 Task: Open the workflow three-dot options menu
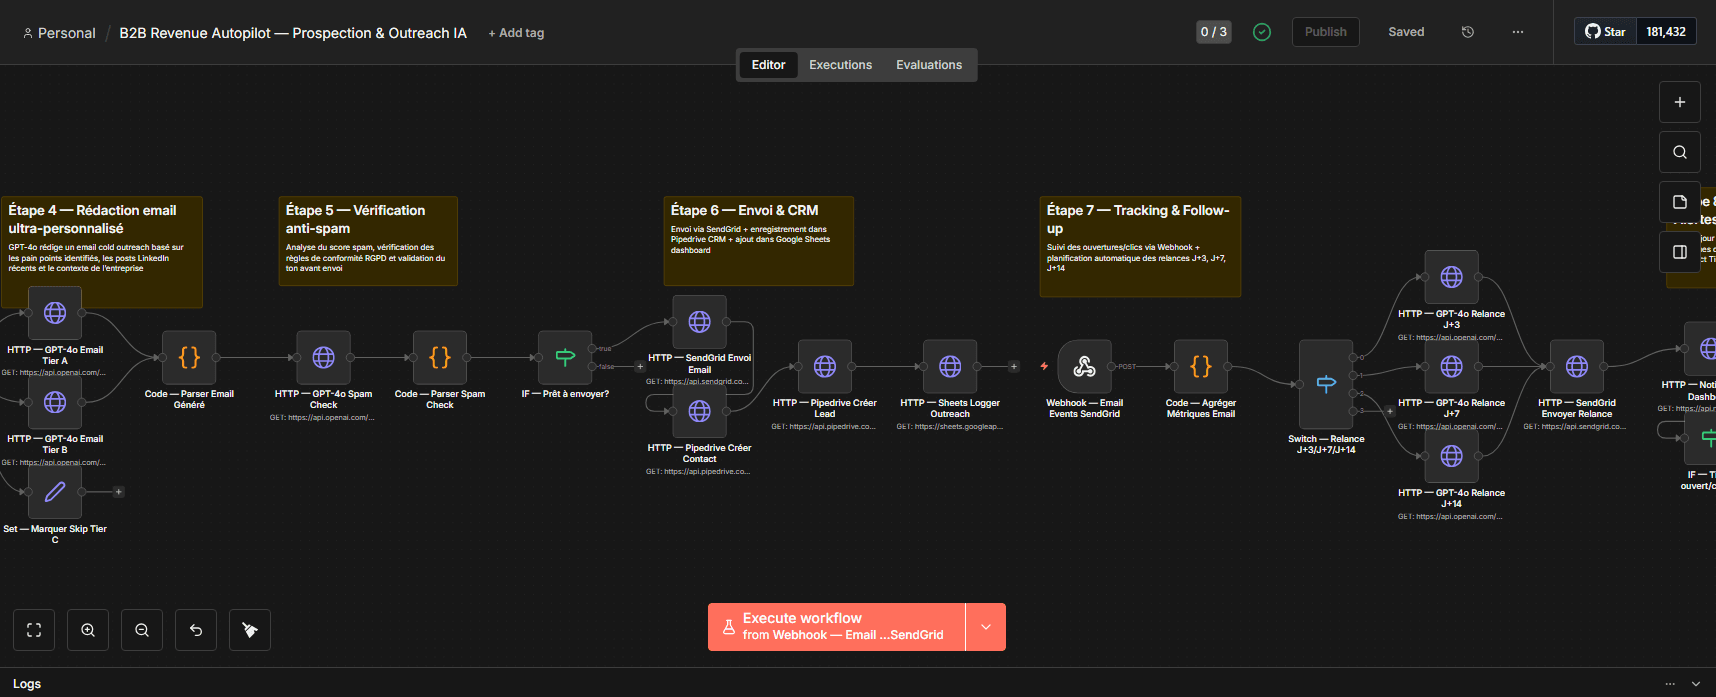[1518, 32]
